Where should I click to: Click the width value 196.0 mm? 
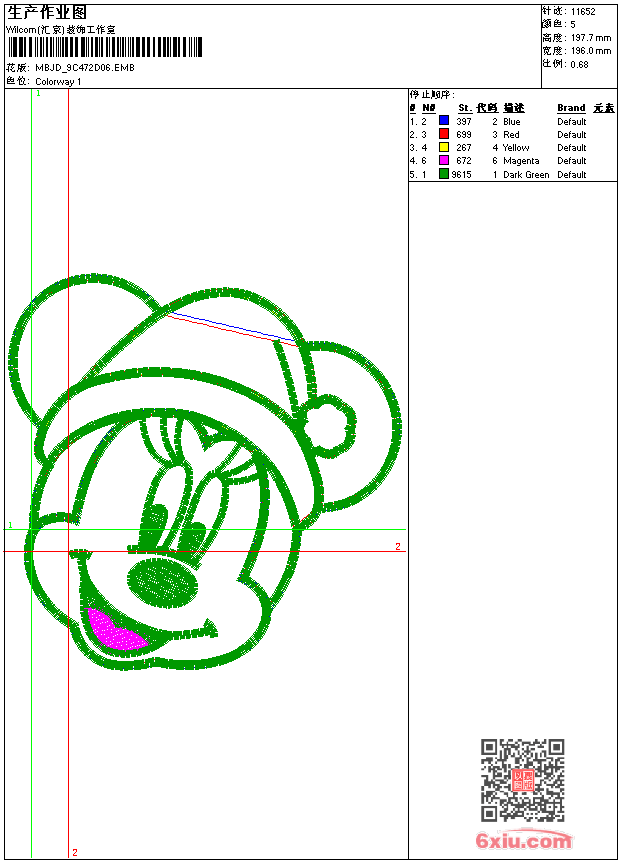591,51
